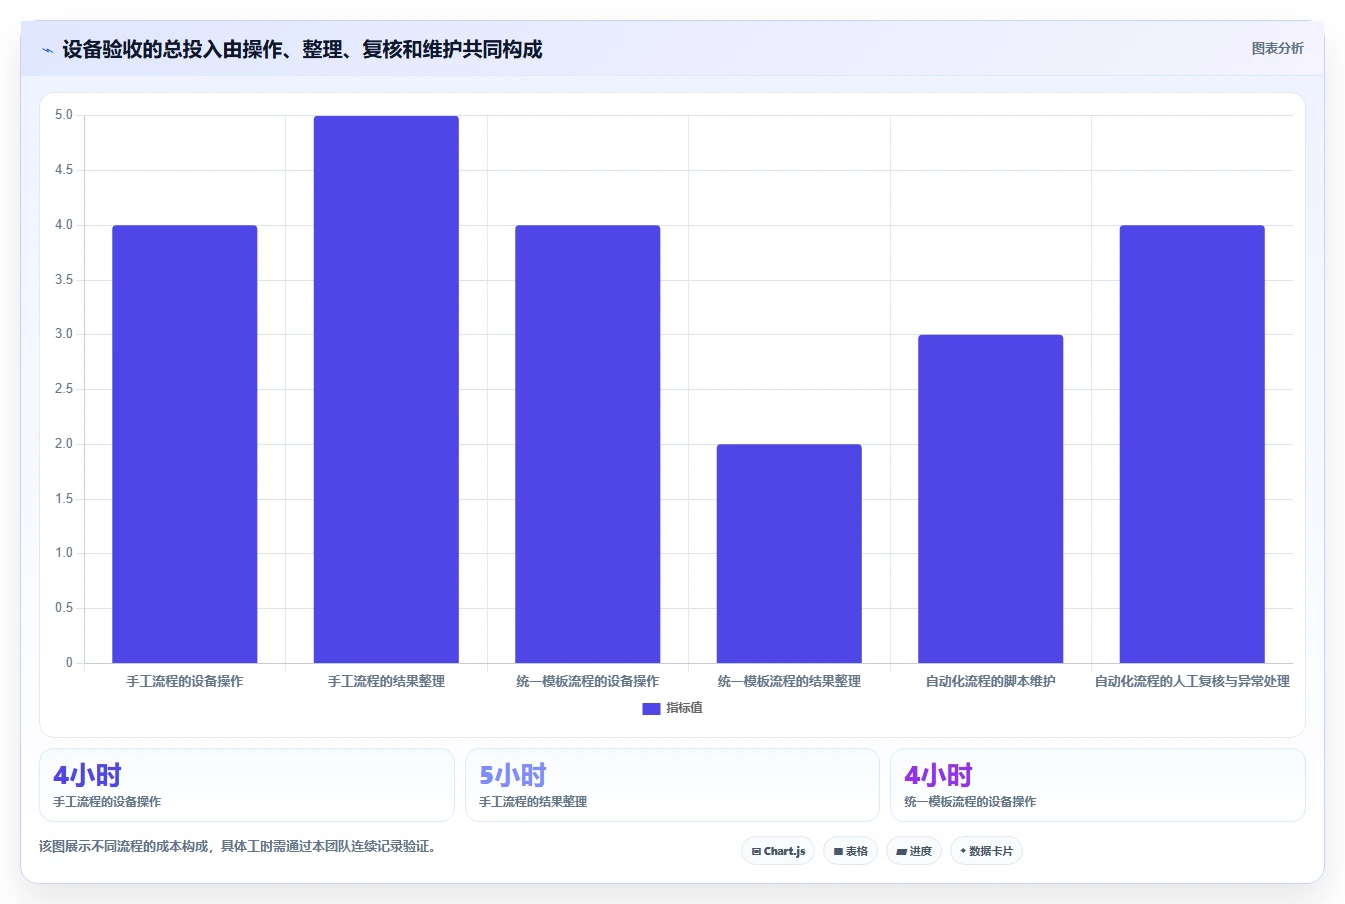The height and width of the screenshot is (904, 1345).
Task: Click axis label 统一模板流程的结果整理
Action: pyautogui.click(x=789, y=681)
